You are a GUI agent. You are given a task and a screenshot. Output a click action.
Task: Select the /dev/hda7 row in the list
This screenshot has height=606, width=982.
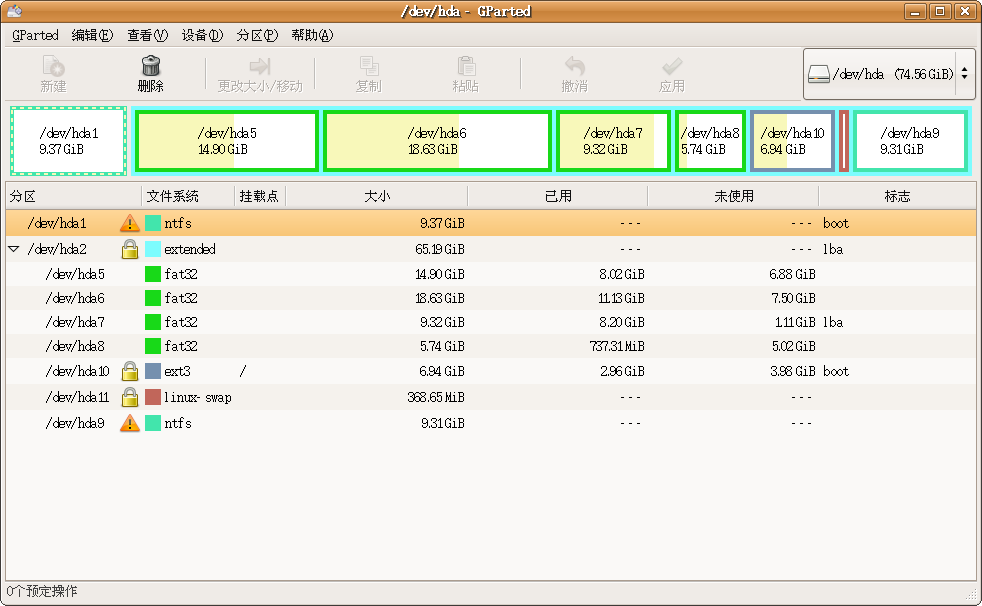click(491, 322)
